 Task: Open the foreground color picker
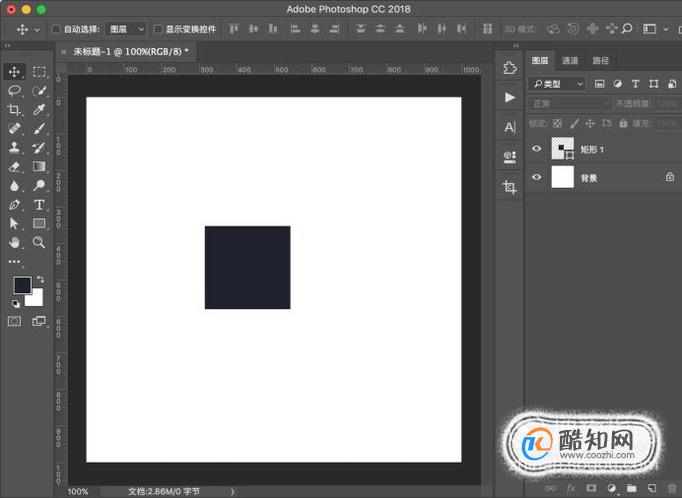[22, 285]
